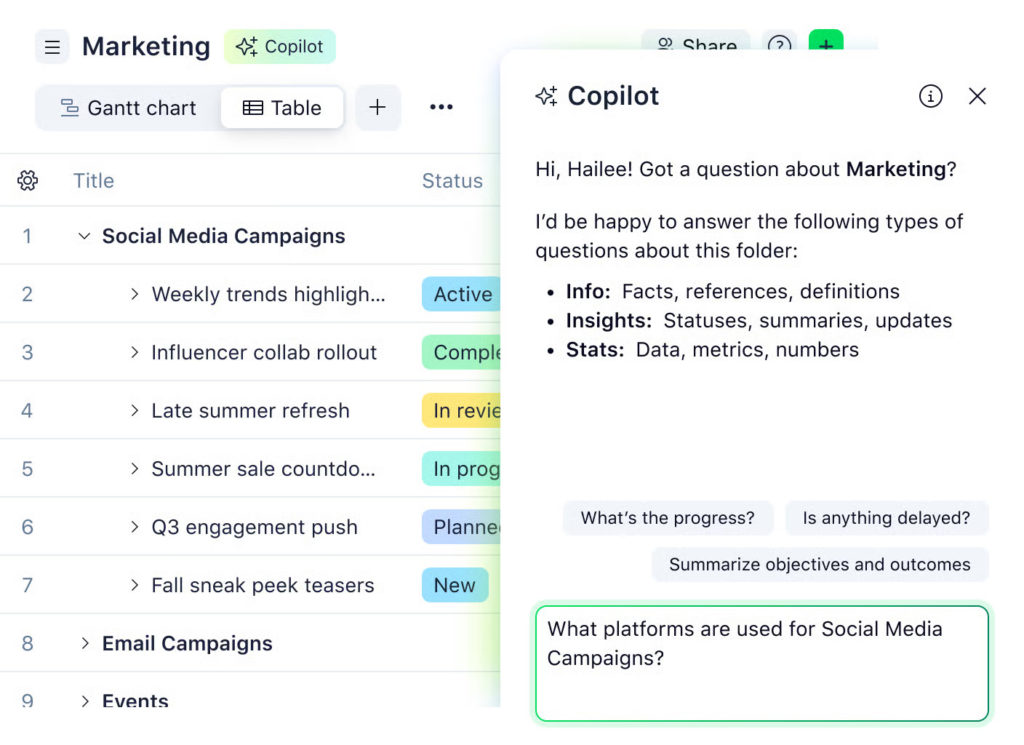
Task: Open more view options via the ellipsis icon
Action: click(441, 107)
